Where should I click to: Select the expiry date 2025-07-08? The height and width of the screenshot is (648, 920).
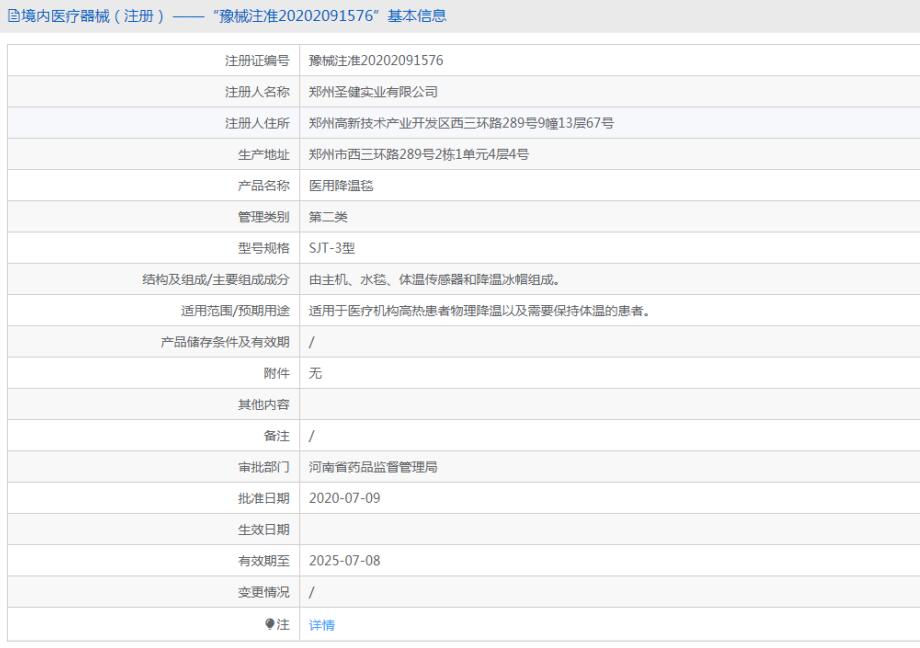point(345,561)
